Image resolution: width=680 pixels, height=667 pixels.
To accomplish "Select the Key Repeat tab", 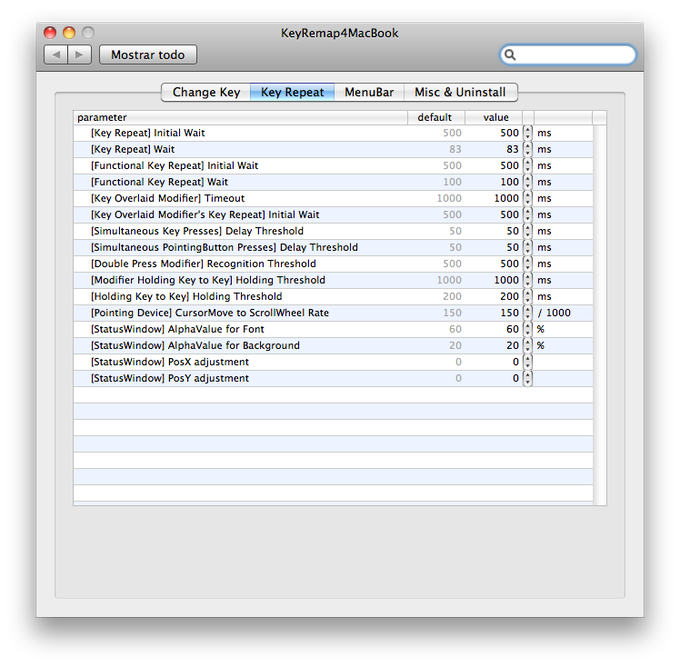I will coord(292,92).
